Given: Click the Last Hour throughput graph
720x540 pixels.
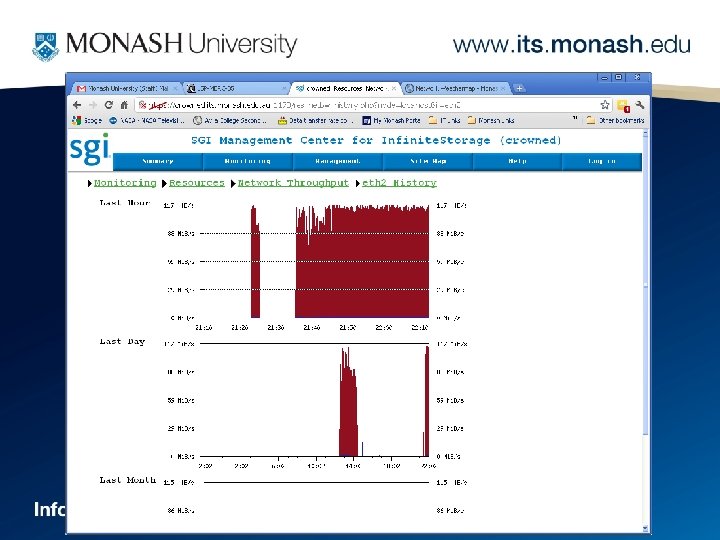Looking at the screenshot, I should 315,261.
